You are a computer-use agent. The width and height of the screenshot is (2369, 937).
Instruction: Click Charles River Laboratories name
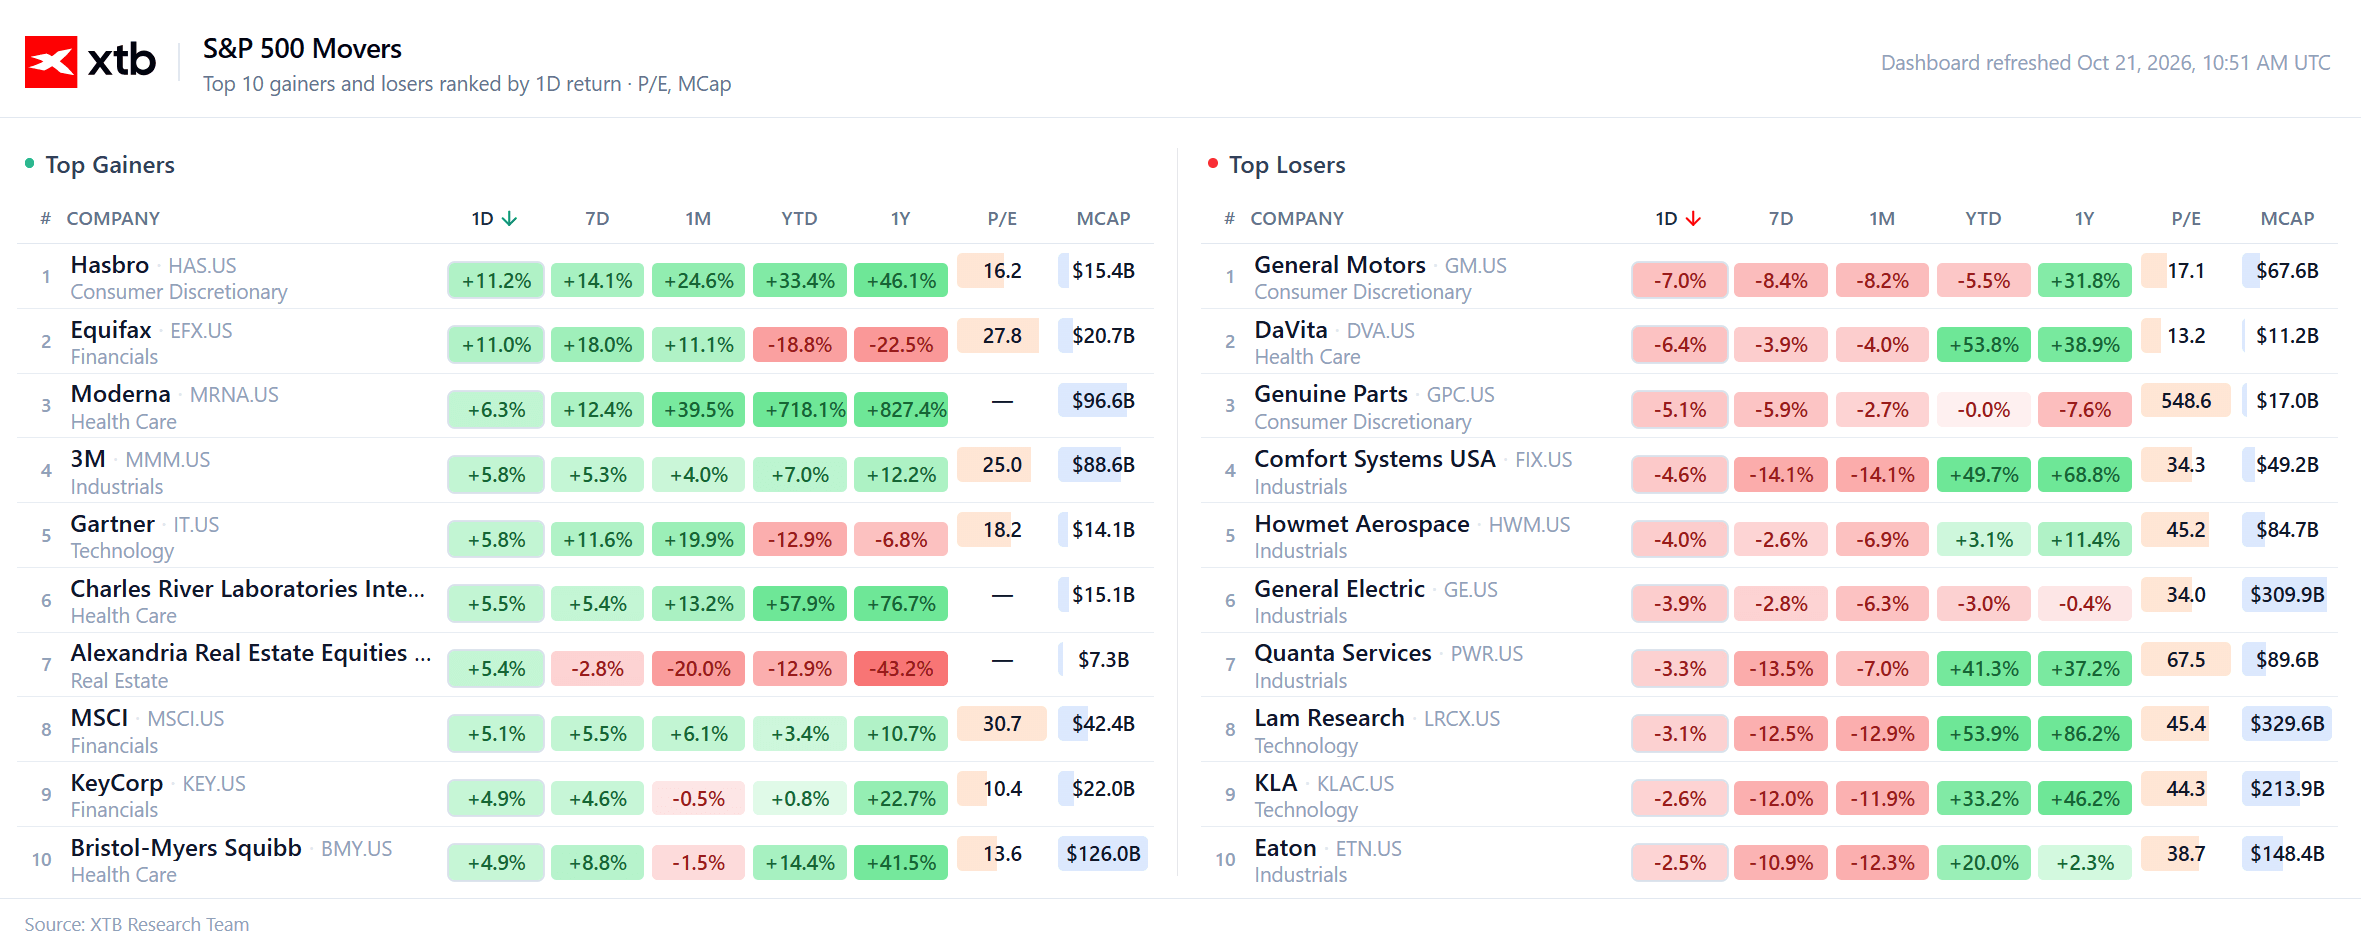click(x=247, y=589)
